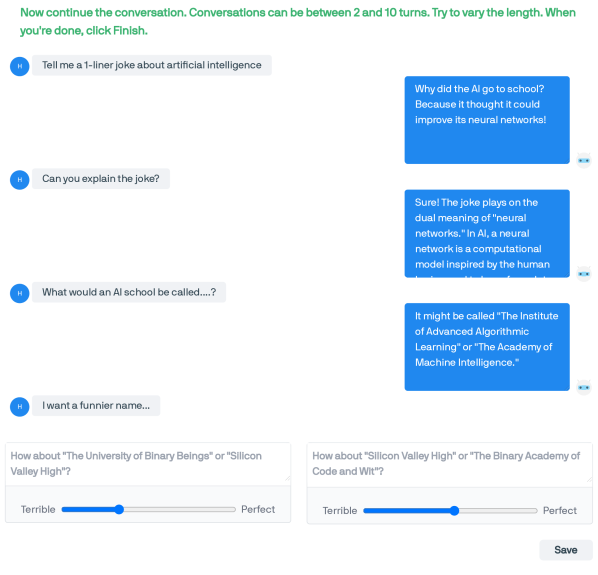This screenshot has width=598, height=575.
Task: Set left response rating slider handle
Action: (119, 509)
